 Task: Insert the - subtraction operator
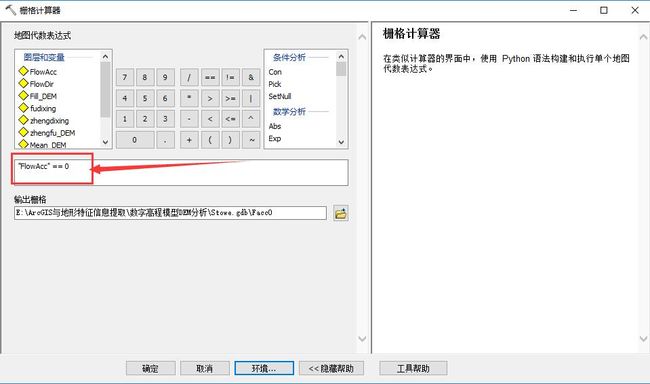(189, 119)
